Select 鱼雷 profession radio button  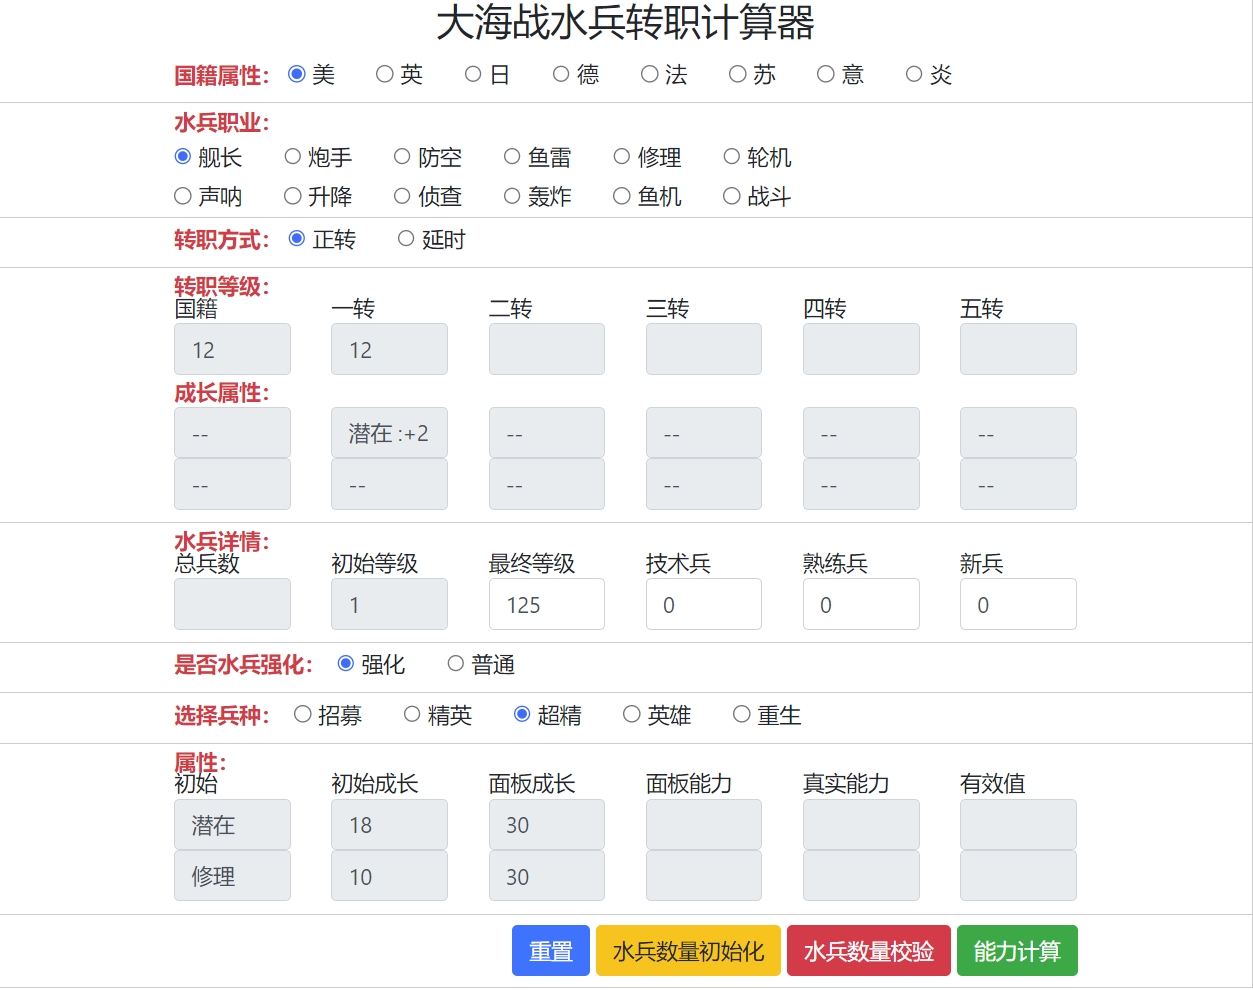click(x=512, y=157)
